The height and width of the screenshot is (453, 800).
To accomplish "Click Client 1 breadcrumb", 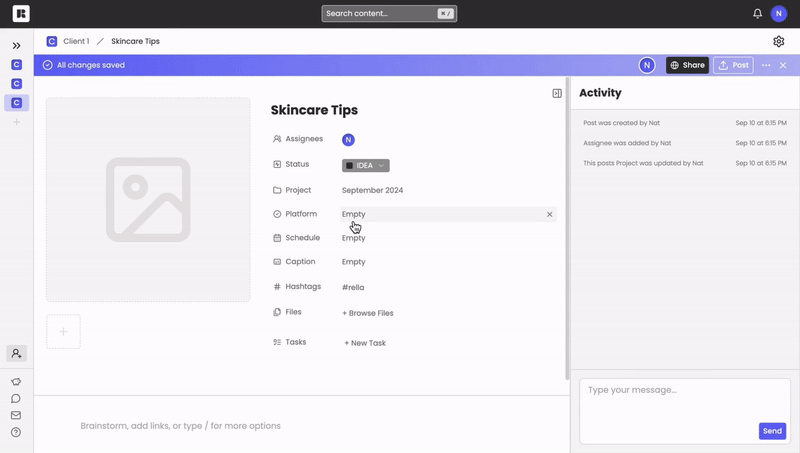I will [x=76, y=41].
